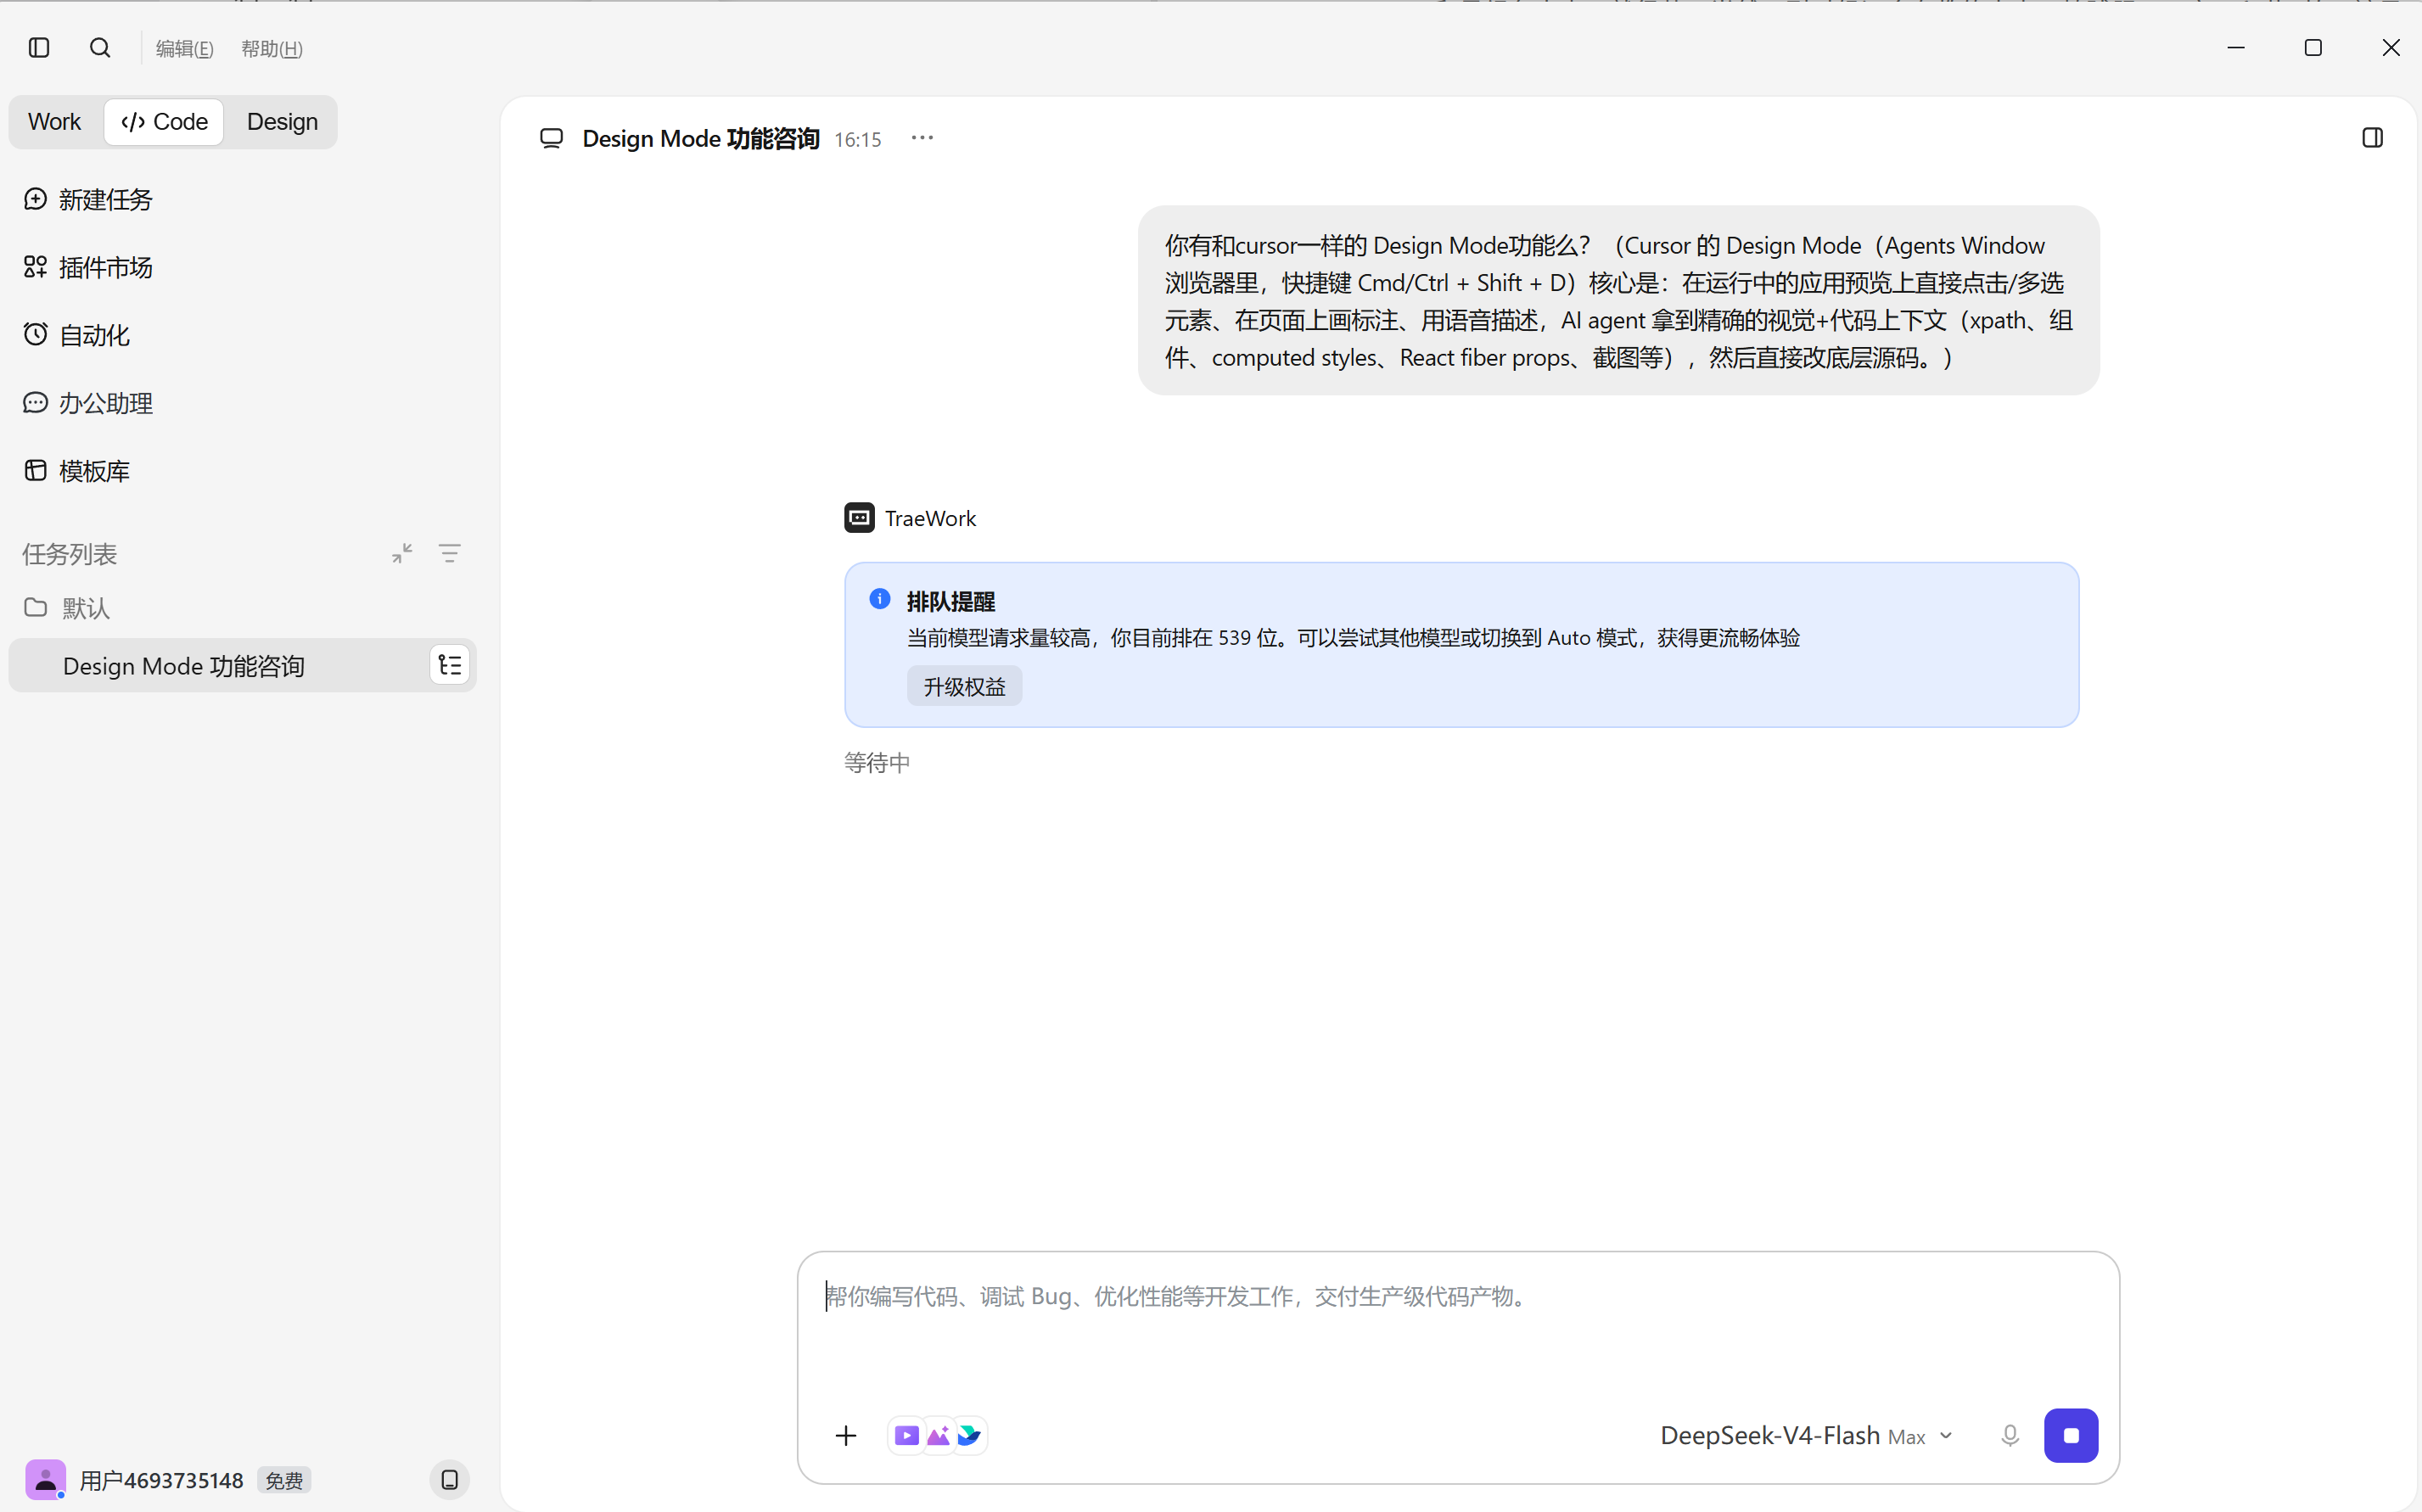This screenshot has height=1512, width=2422.
Task: Click the conversation title Design Mode 功能咨询
Action: point(701,139)
